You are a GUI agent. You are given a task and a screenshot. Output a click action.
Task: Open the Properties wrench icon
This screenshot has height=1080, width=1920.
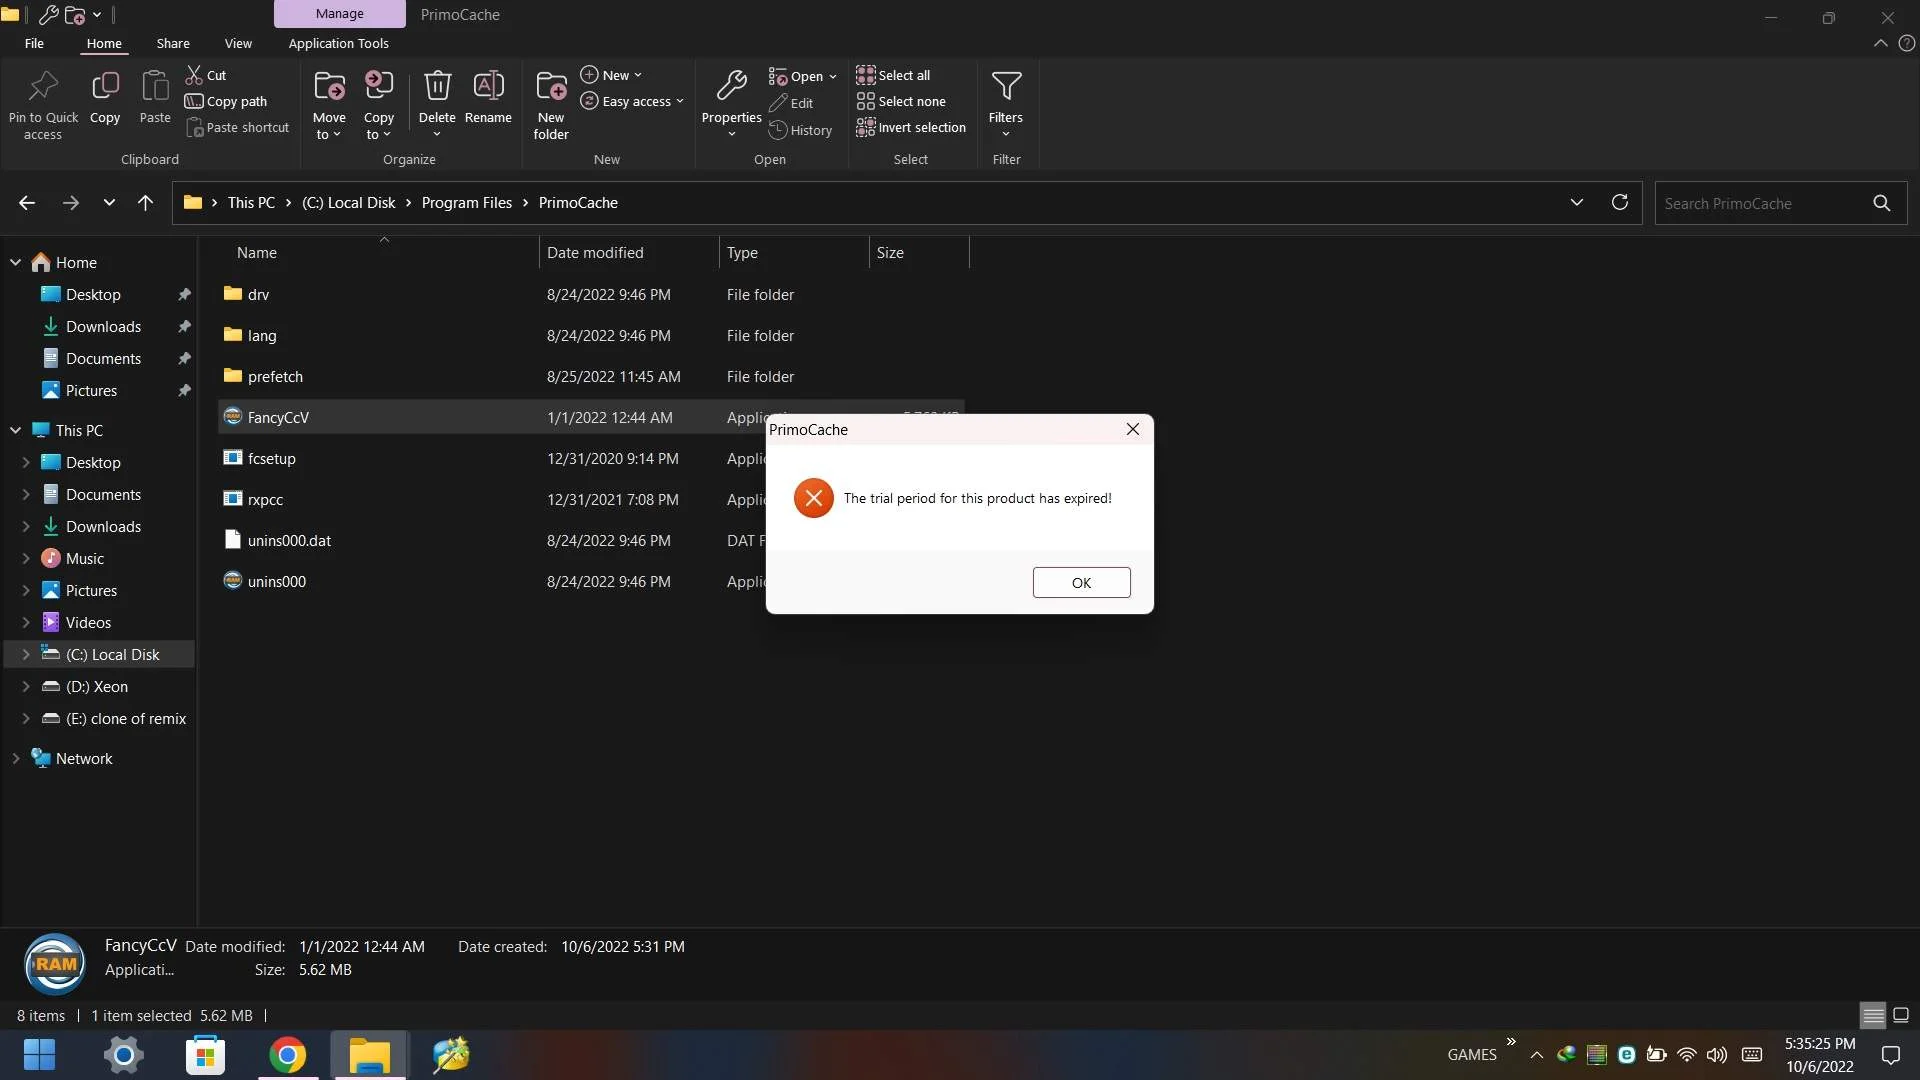732,87
